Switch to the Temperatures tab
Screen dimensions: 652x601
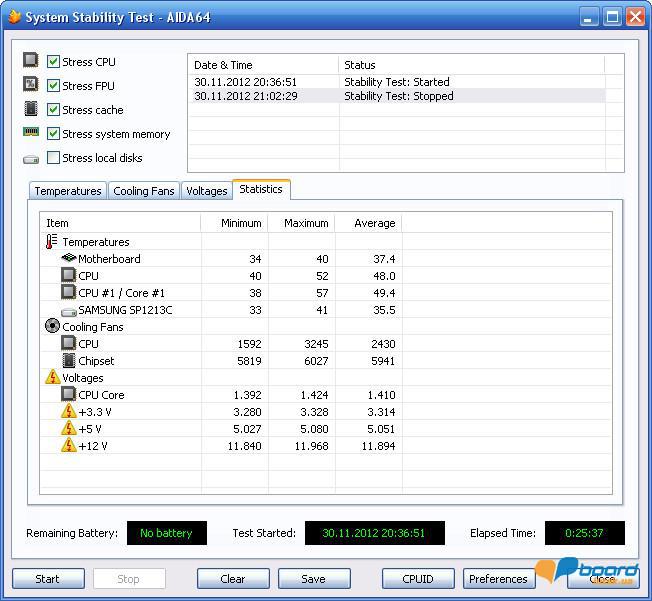tap(68, 191)
